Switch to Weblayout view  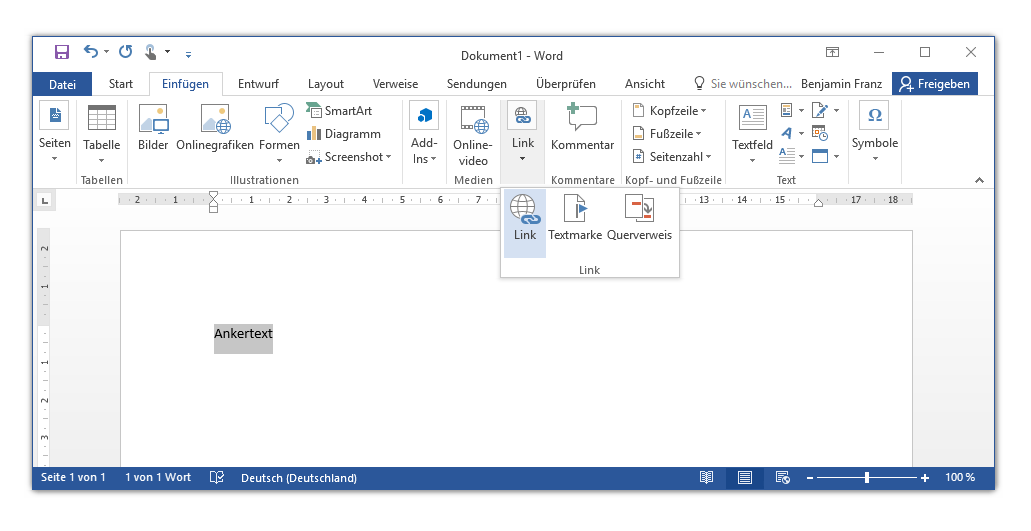[782, 478]
